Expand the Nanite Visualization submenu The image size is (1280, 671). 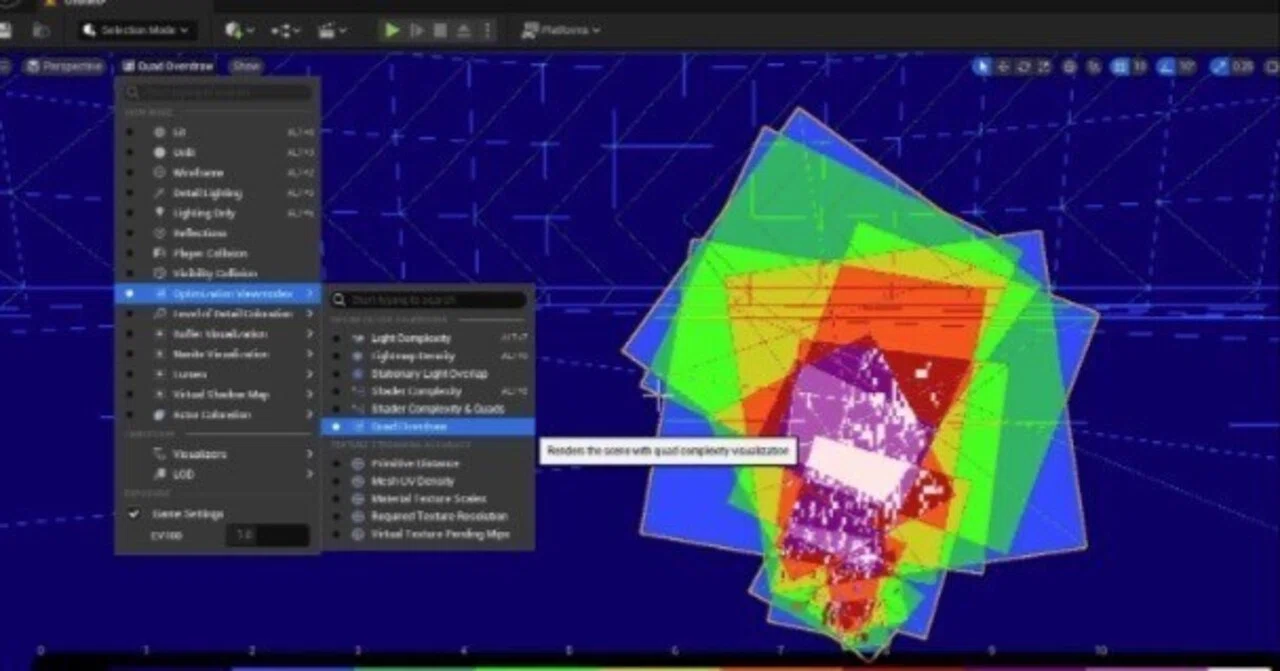217,354
